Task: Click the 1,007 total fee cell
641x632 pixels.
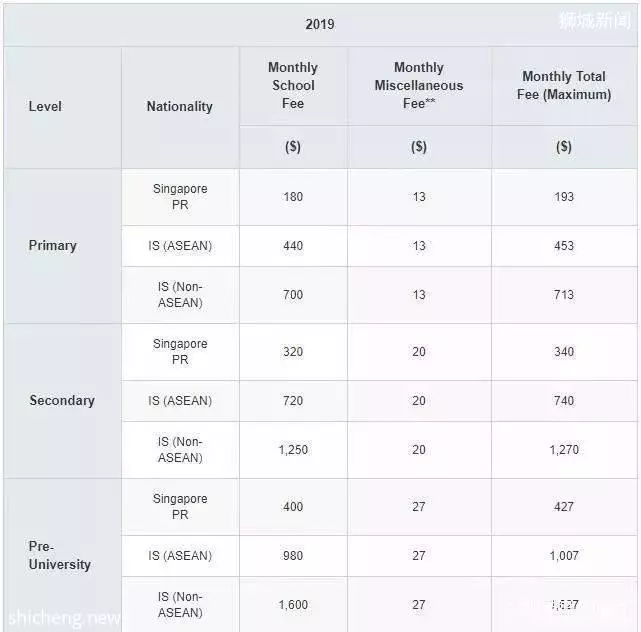Action: click(x=564, y=556)
